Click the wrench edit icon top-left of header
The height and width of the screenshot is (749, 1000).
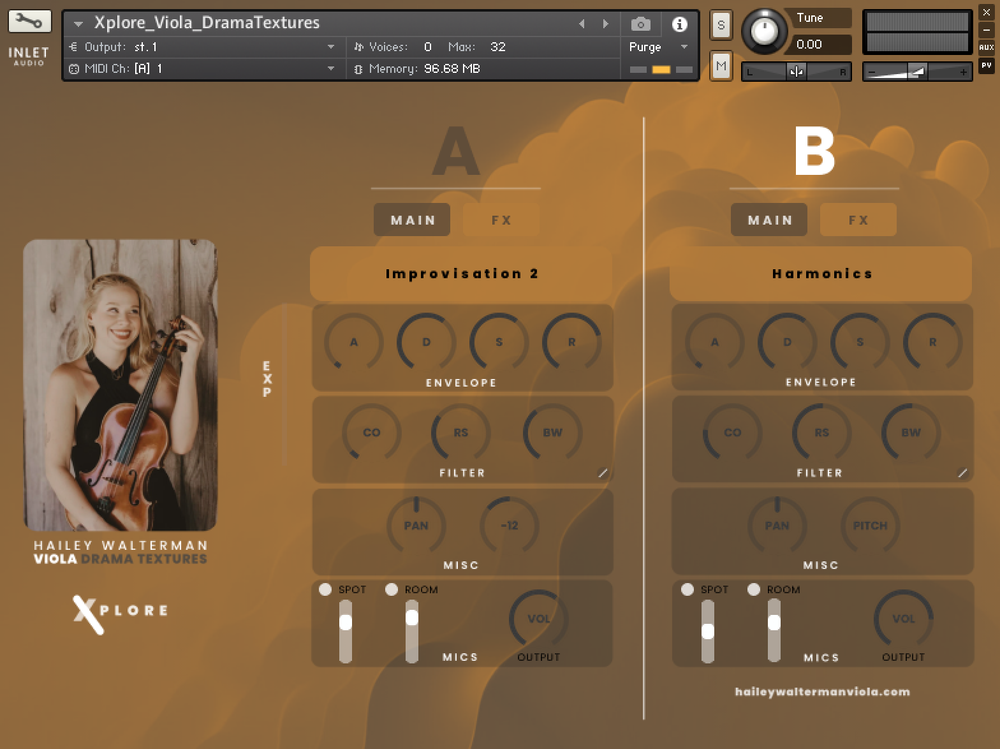[29, 18]
